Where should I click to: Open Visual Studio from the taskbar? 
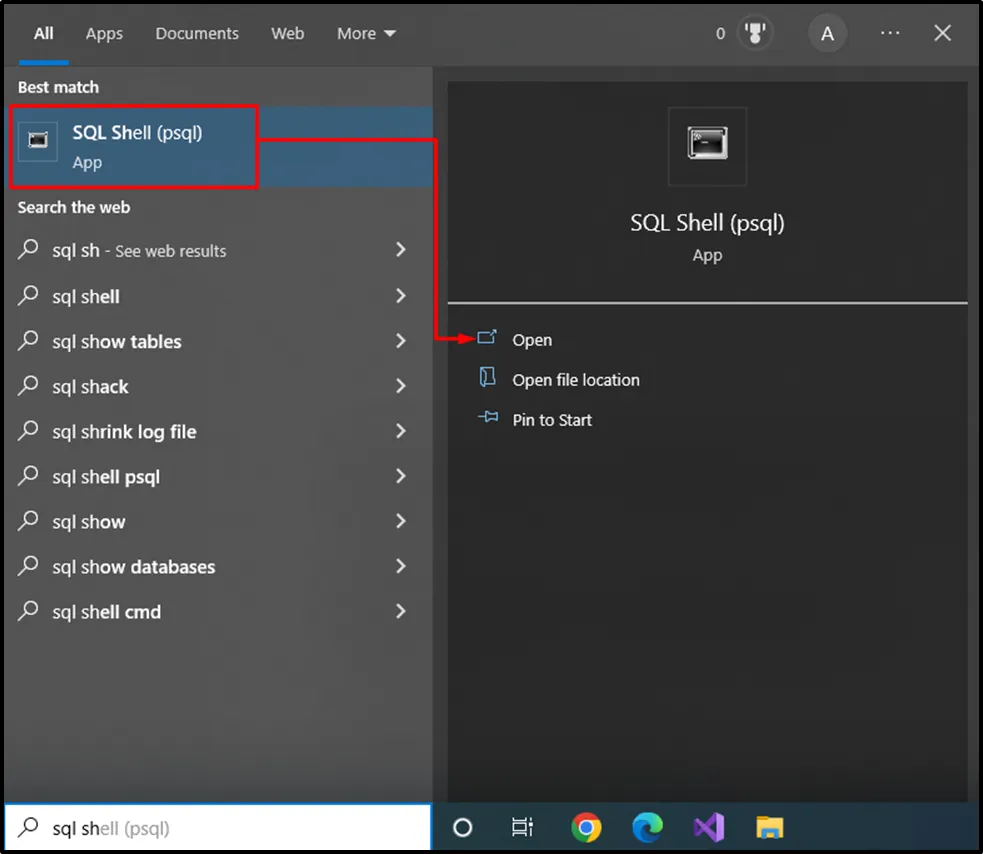coord(708,827)
